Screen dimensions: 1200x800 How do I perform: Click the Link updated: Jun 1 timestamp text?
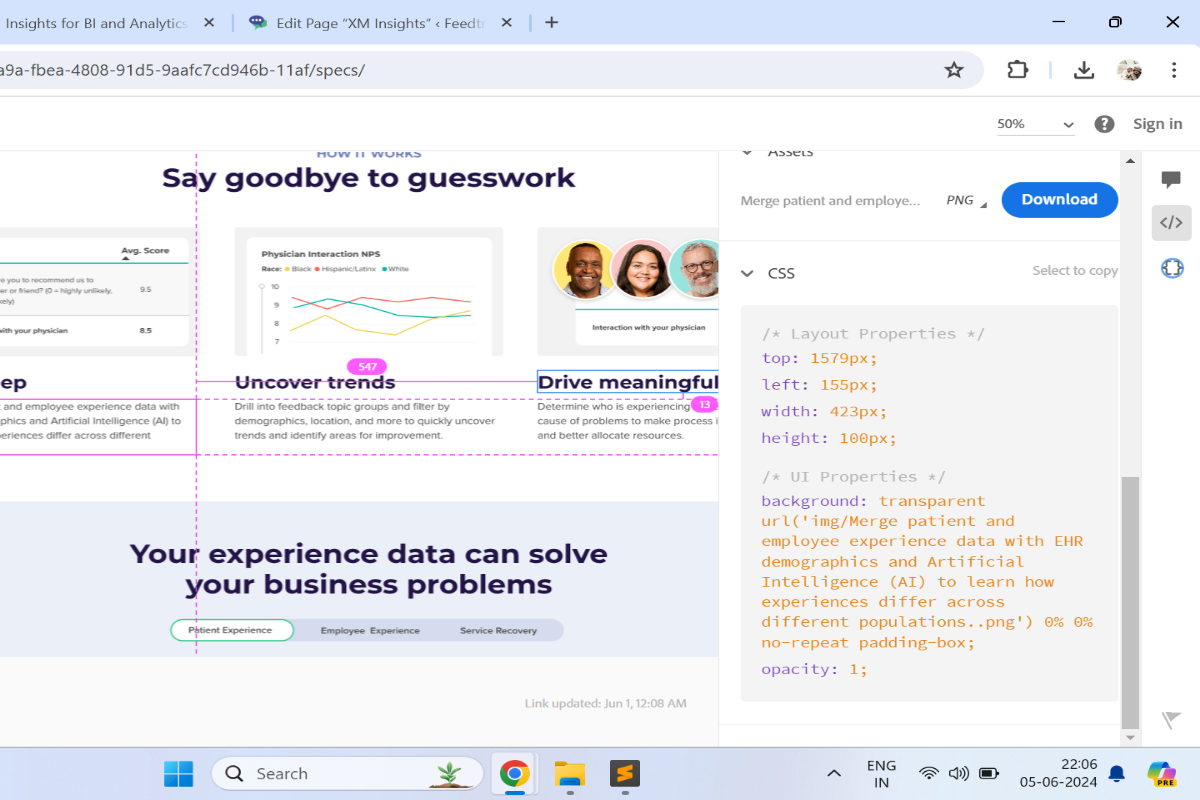click(x=606, y=704)
